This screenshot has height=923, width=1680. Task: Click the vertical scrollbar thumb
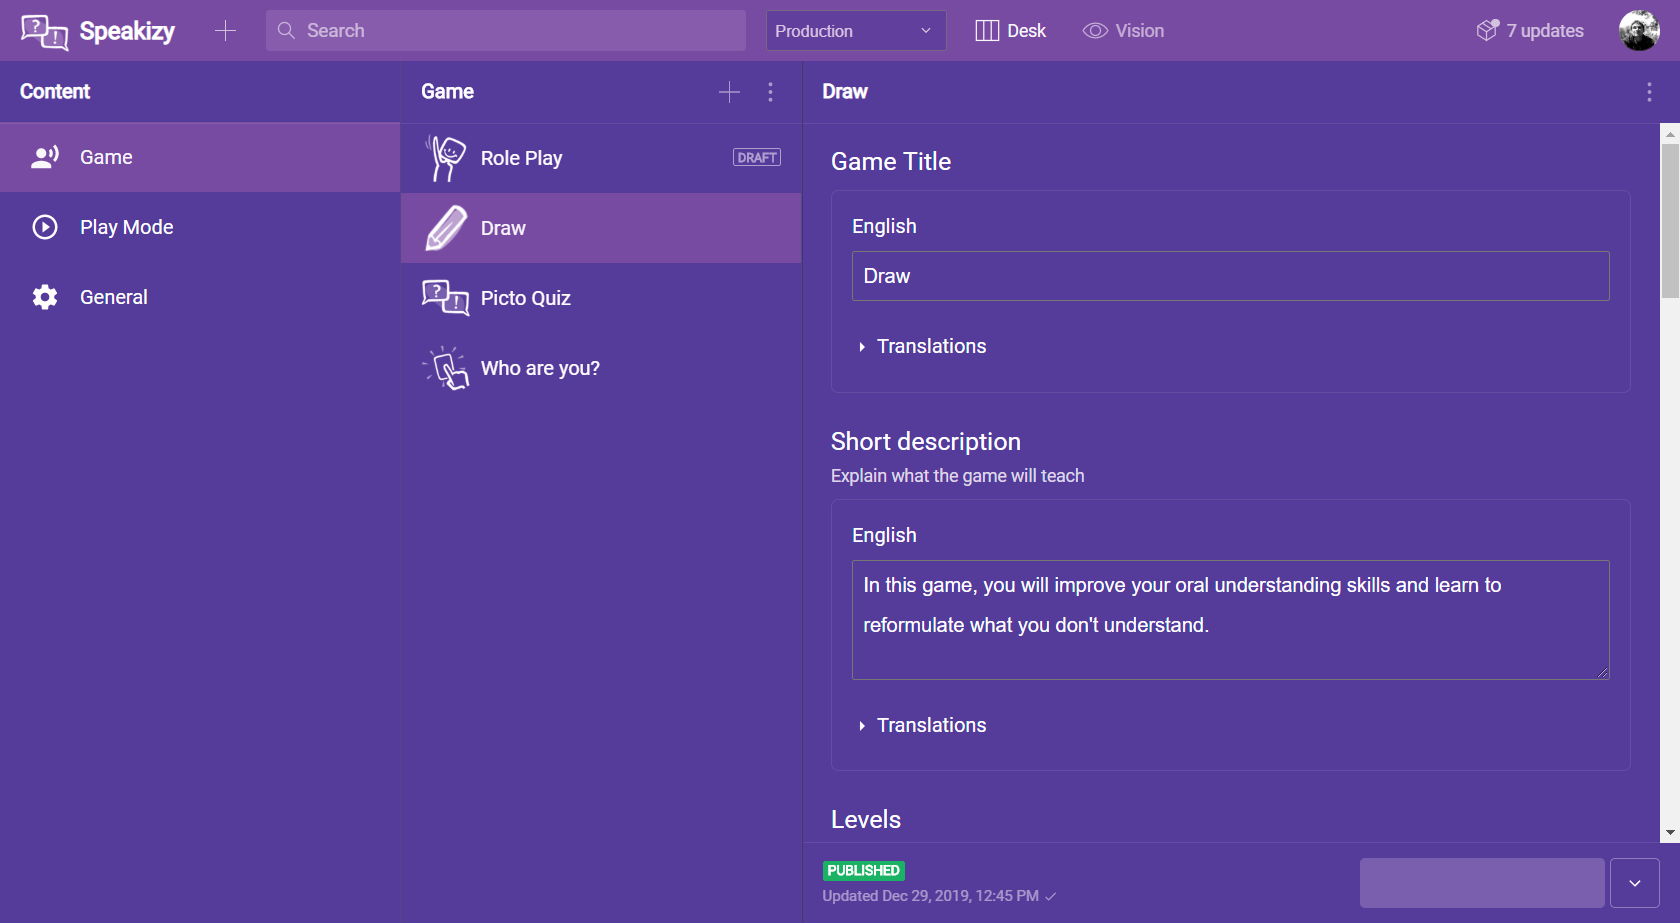[1670, 221]
